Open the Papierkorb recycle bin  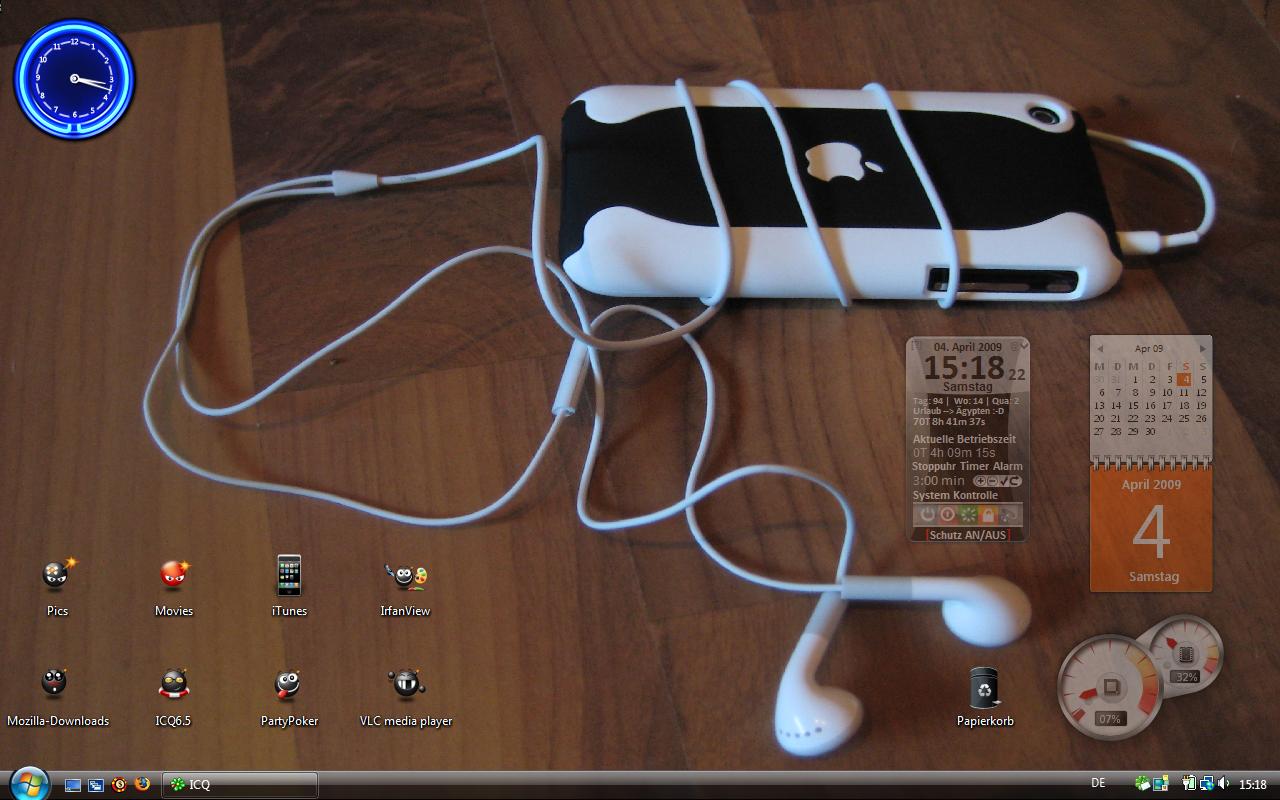pos(985,698)
